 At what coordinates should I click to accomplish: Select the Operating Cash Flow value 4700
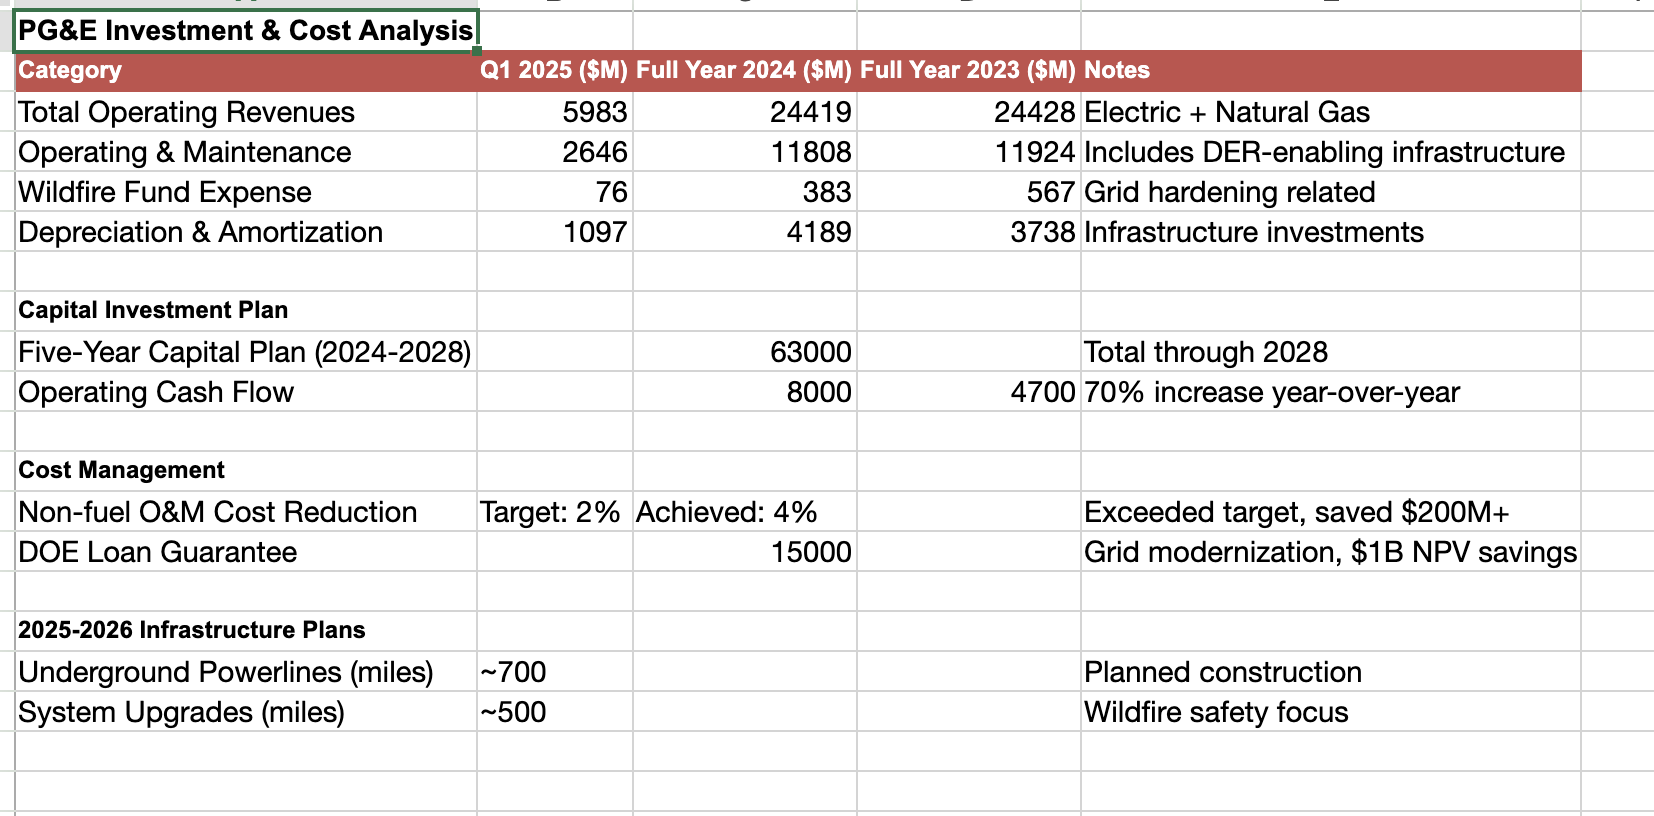tap(1043, 392)
